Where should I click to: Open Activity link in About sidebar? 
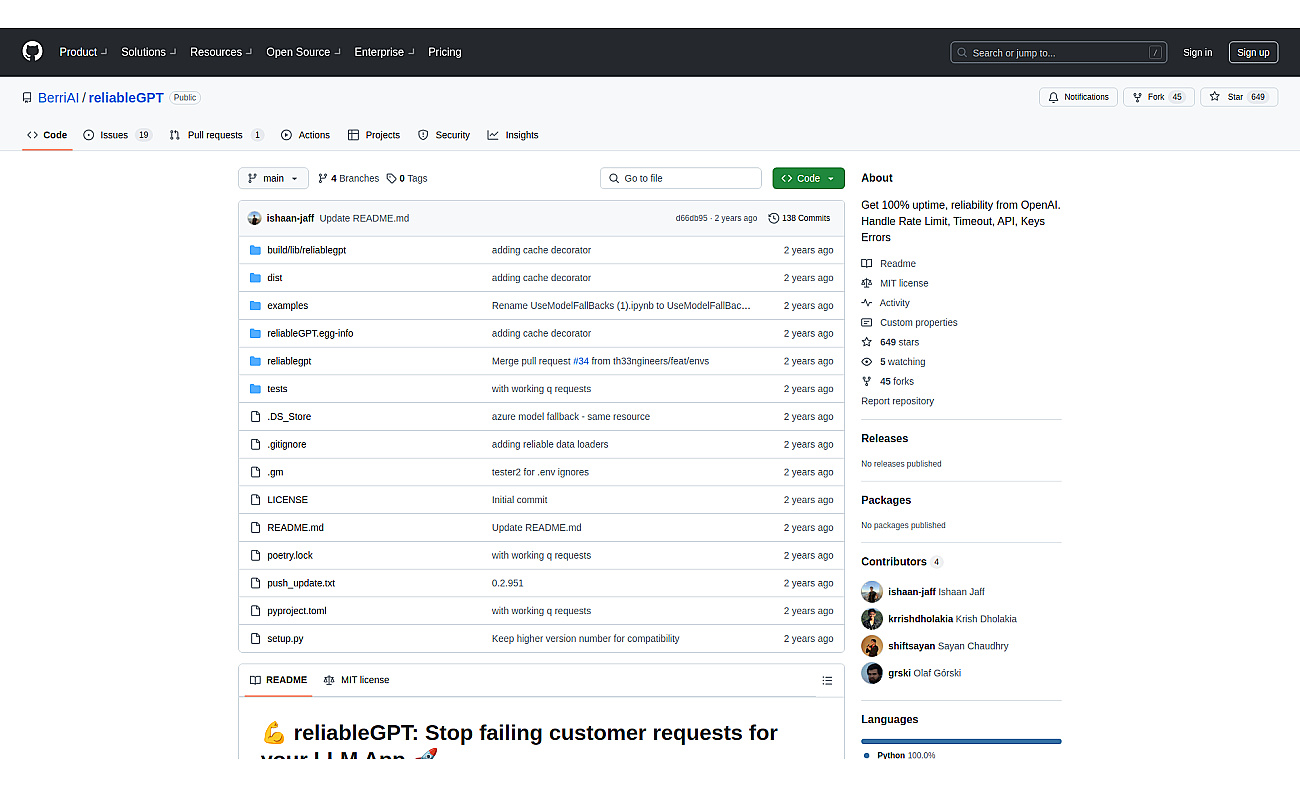click(886, 303)
